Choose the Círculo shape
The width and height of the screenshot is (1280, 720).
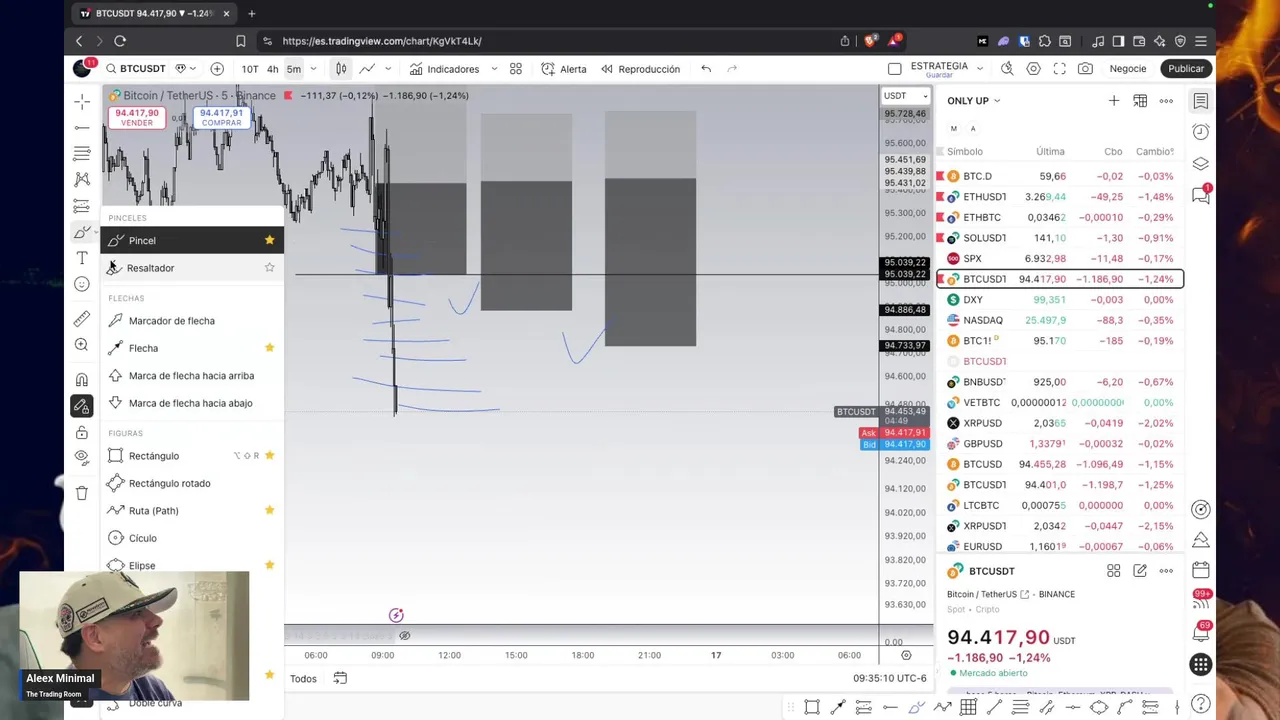pyautogui.click(x=191, y=538)
